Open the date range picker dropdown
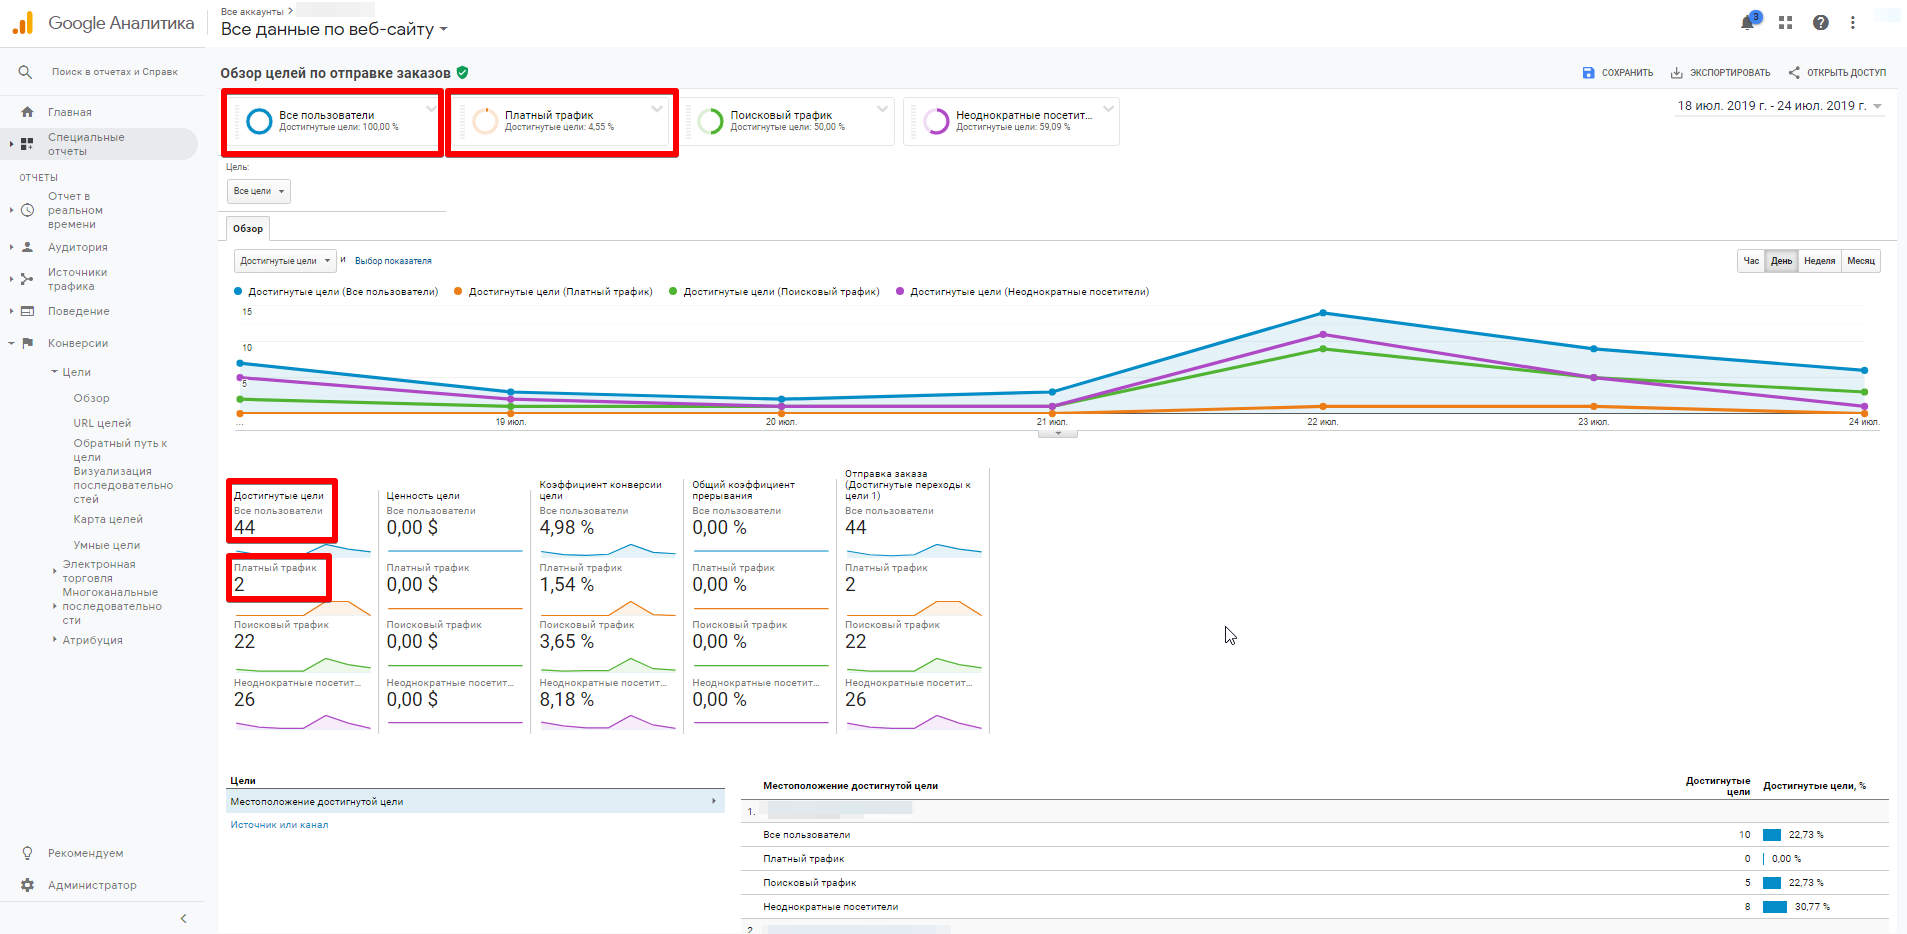Screen dimensions: 1907x934 (x=1780, y=106)
